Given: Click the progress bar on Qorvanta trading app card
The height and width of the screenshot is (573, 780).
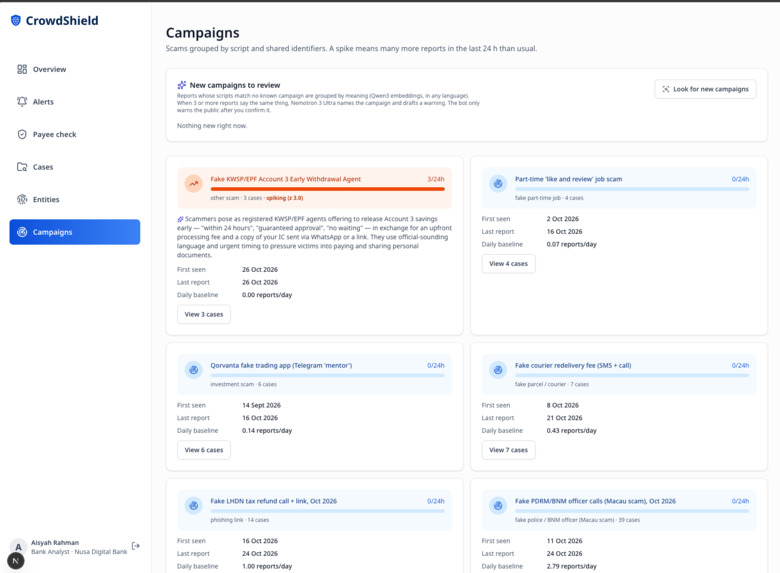Looking at the screenshot, I should pyautogui.click(x=327, y=375).
